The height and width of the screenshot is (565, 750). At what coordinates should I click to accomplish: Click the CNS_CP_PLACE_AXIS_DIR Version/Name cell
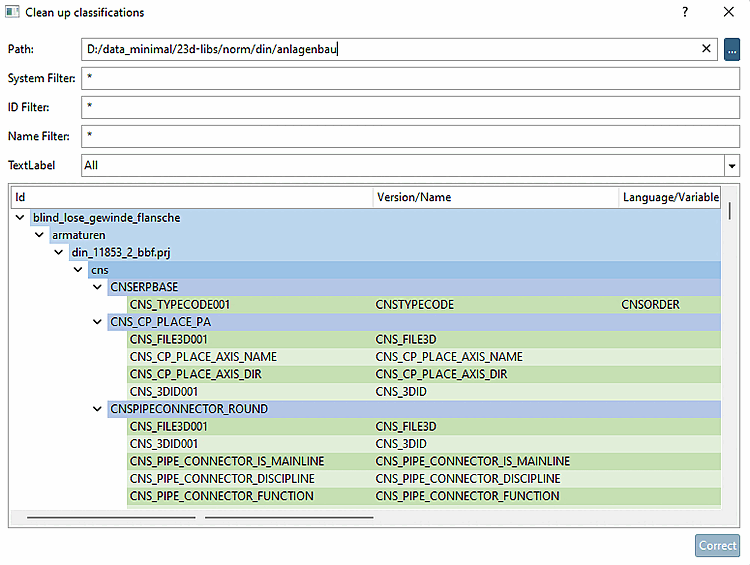coord(441,374)
